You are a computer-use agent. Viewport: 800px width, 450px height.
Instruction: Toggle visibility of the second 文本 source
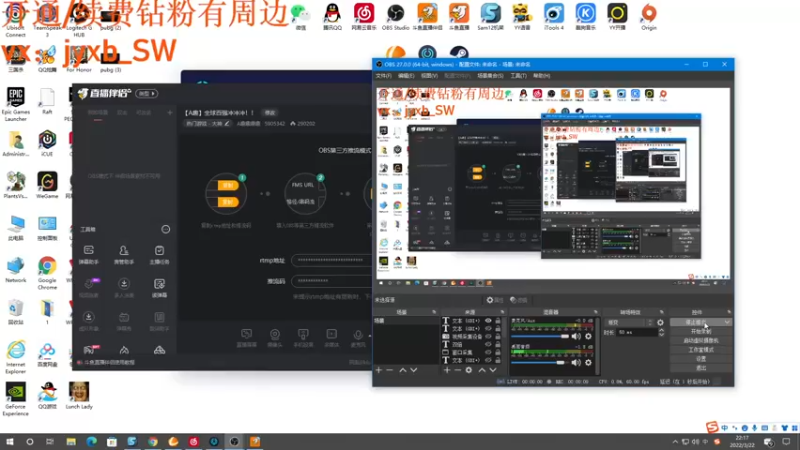[x=488, y=328]
